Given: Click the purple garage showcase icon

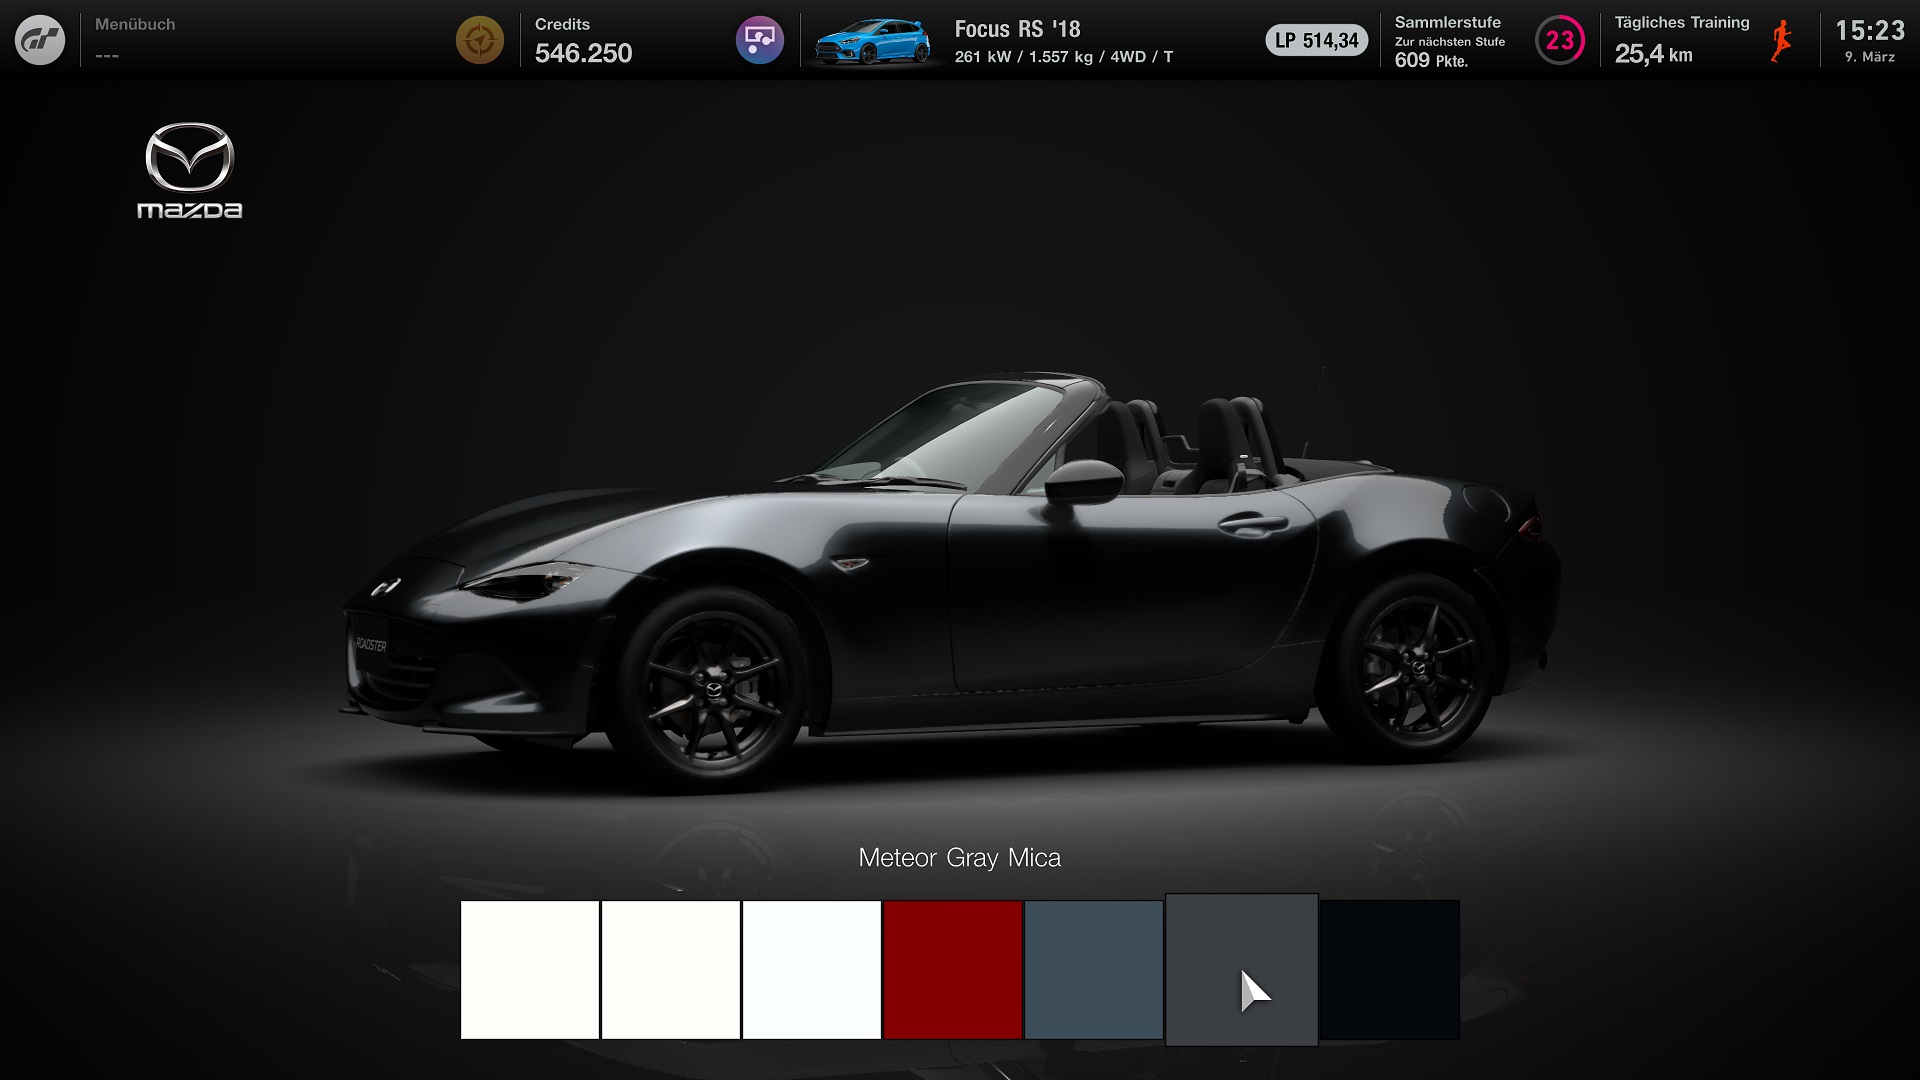Looking at the screenshot, I should tap(759, 40).
